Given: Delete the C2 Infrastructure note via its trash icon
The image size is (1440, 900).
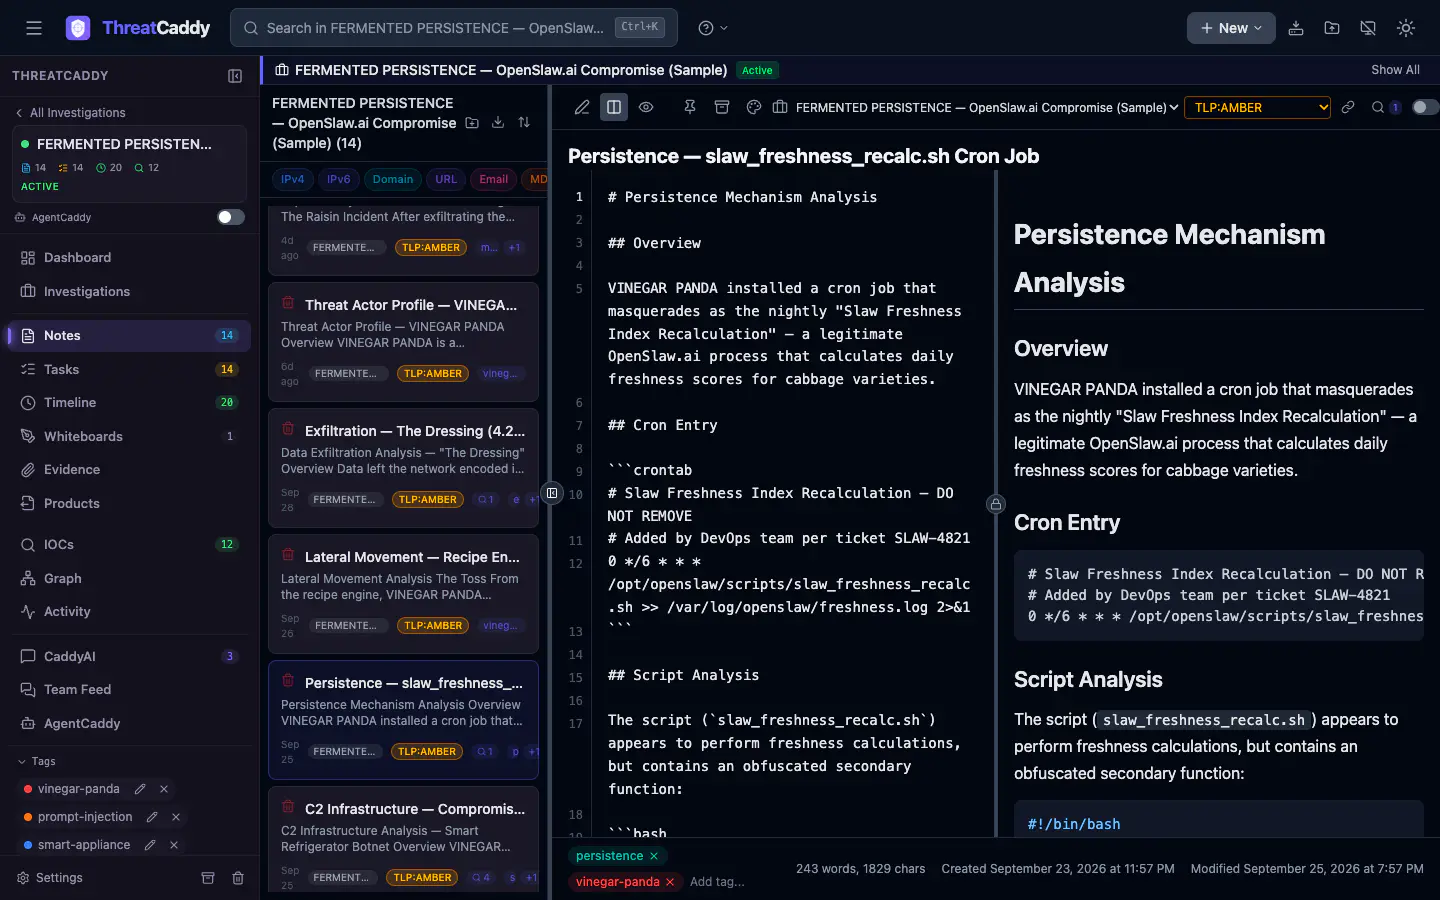Looking at the screenshot, I should (x=288, y=807).
